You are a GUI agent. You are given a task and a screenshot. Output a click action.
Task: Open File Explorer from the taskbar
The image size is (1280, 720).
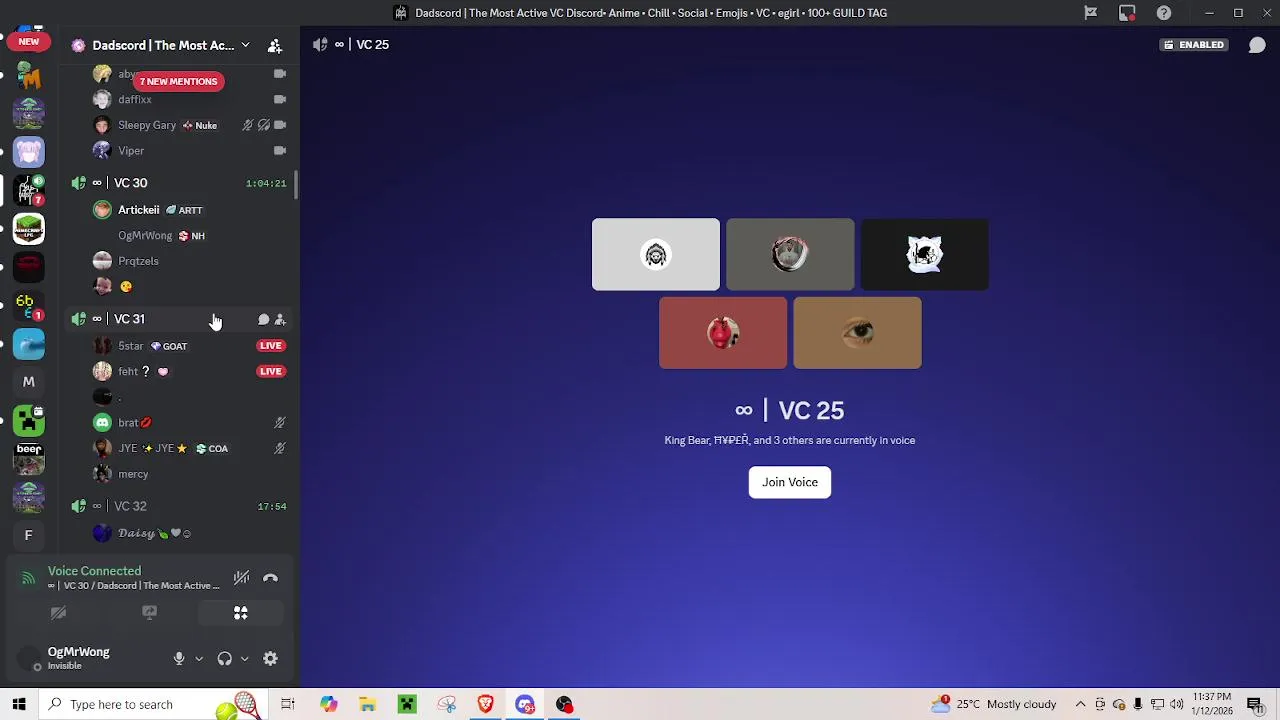click(x=368, y=704)
